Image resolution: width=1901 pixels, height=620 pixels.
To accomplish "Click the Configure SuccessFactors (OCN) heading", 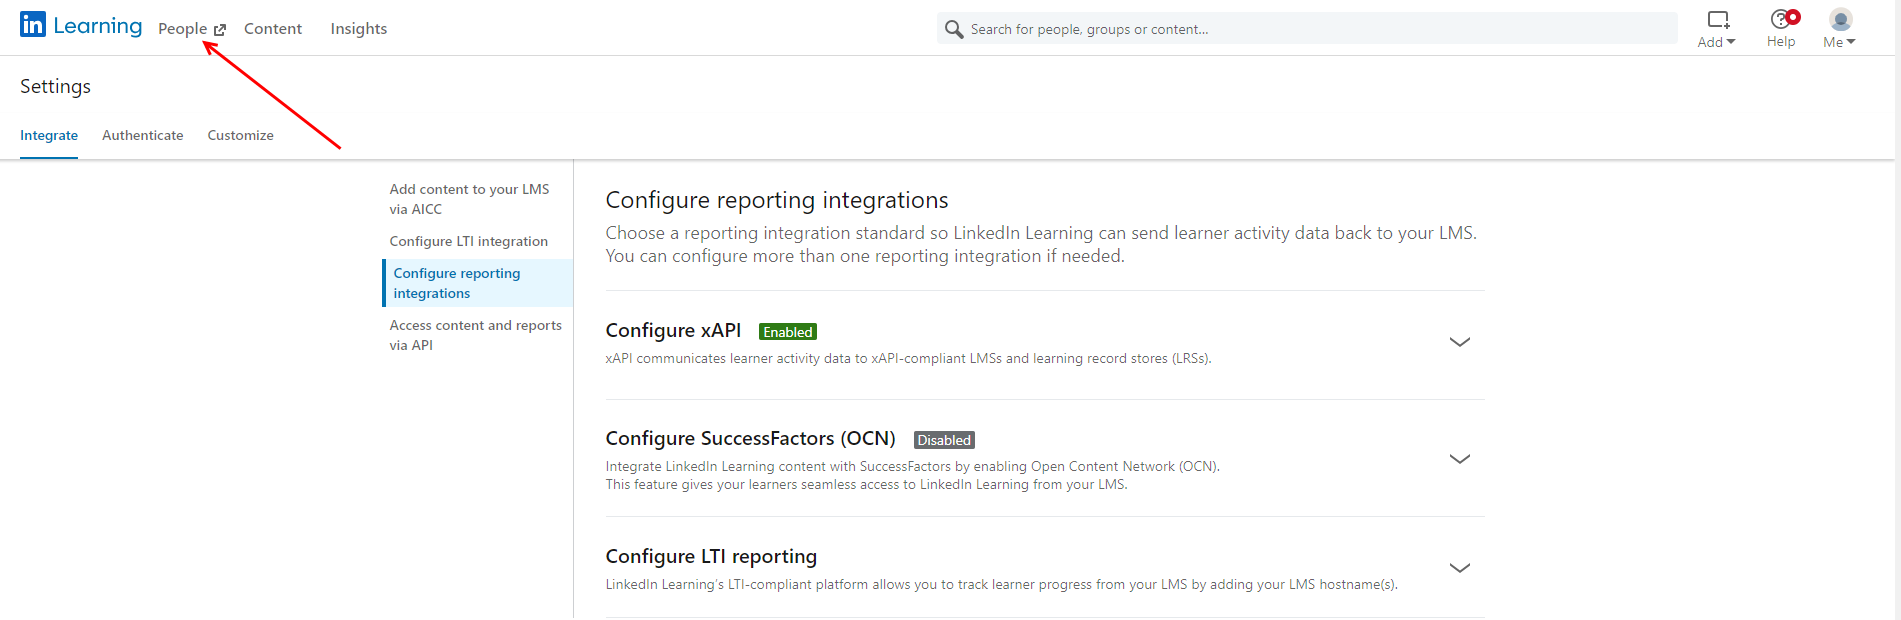I will click(751, 439).
